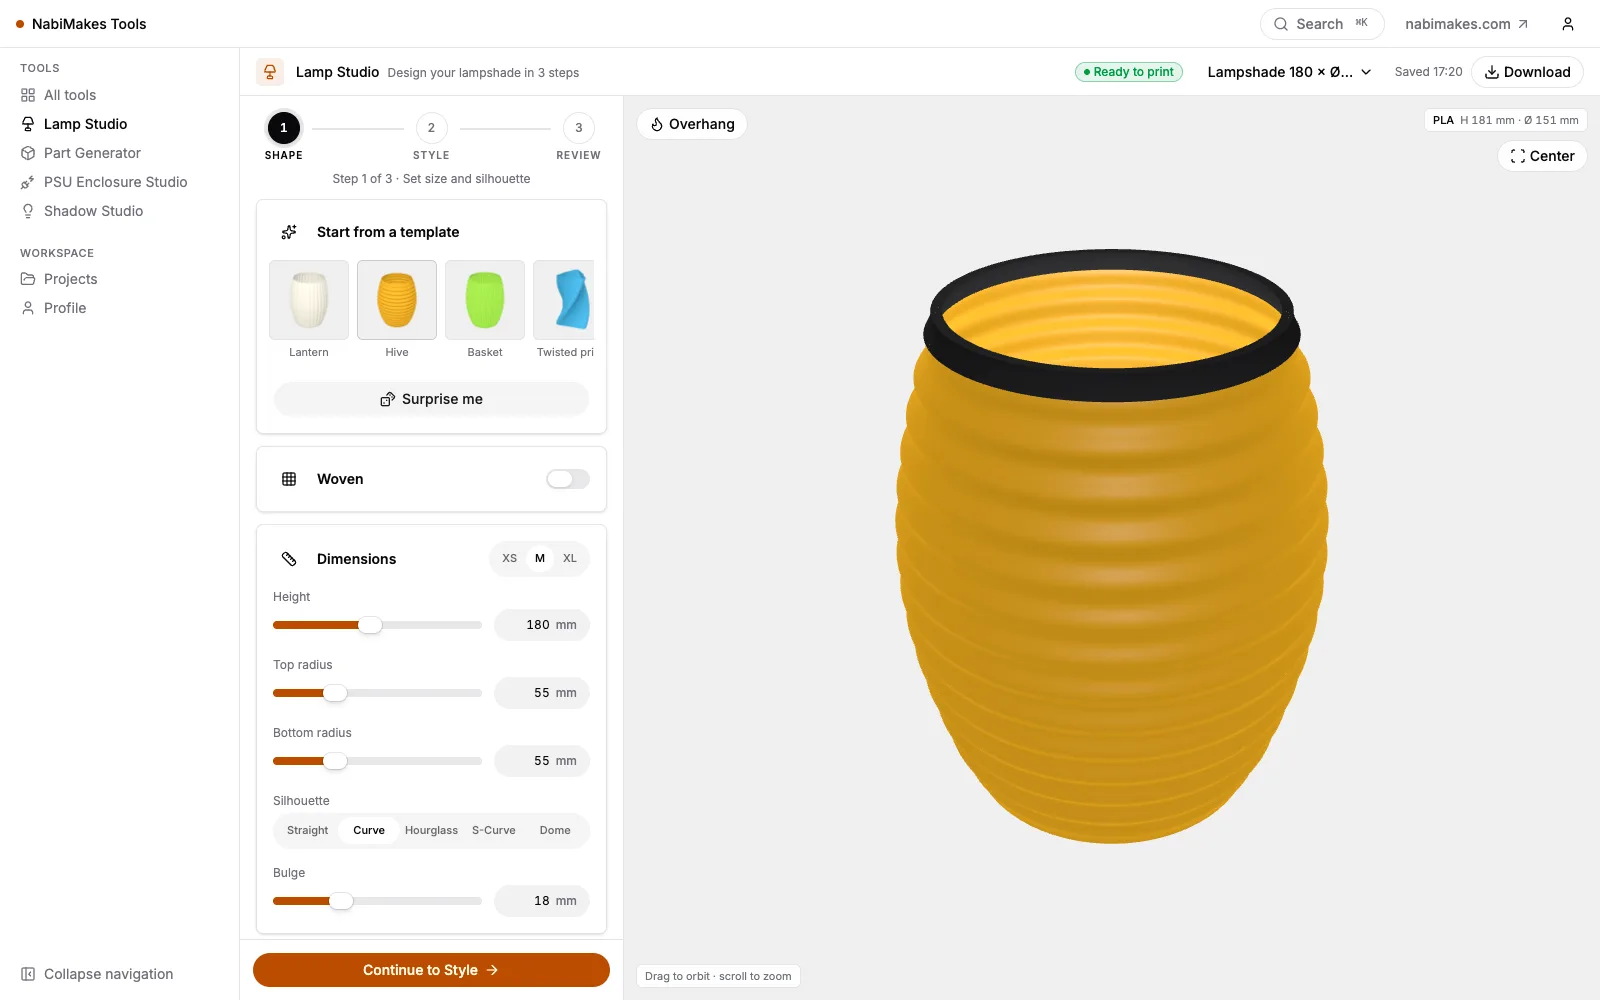Click the Collapse navigation panel icon
Screen dimensions: 1600x1000
[28, 974]
